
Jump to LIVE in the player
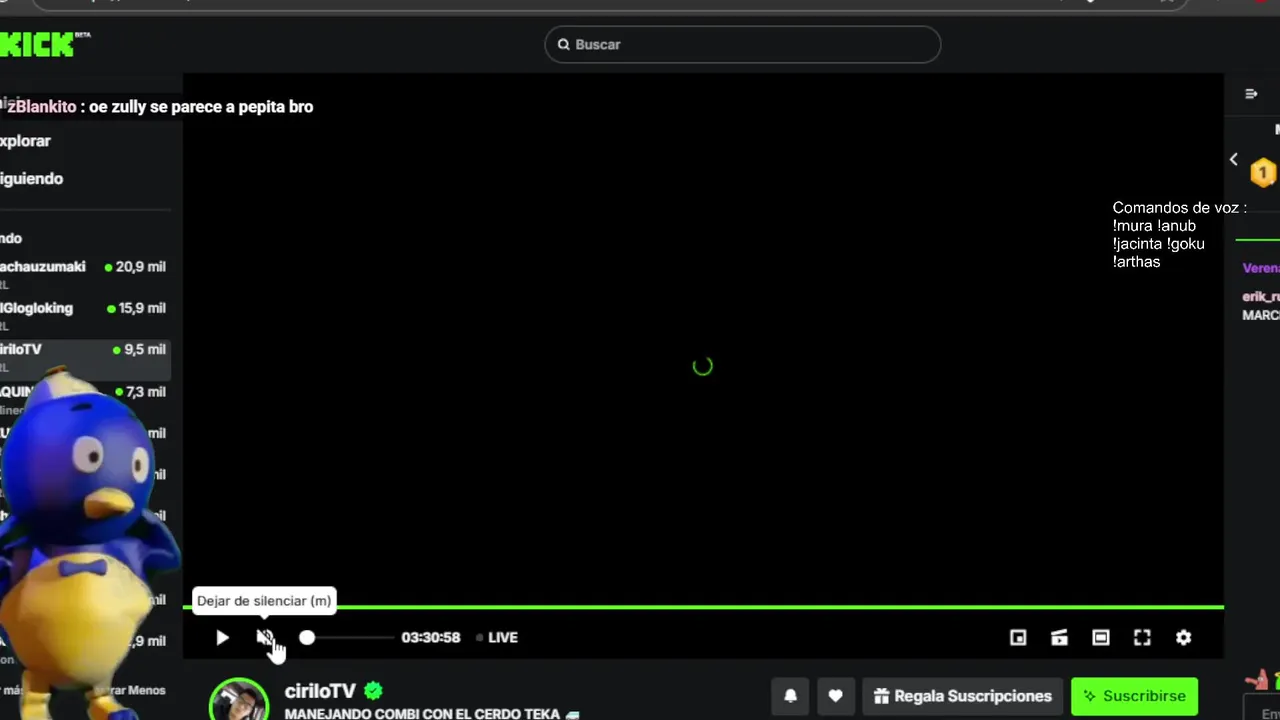coord(497,637)
